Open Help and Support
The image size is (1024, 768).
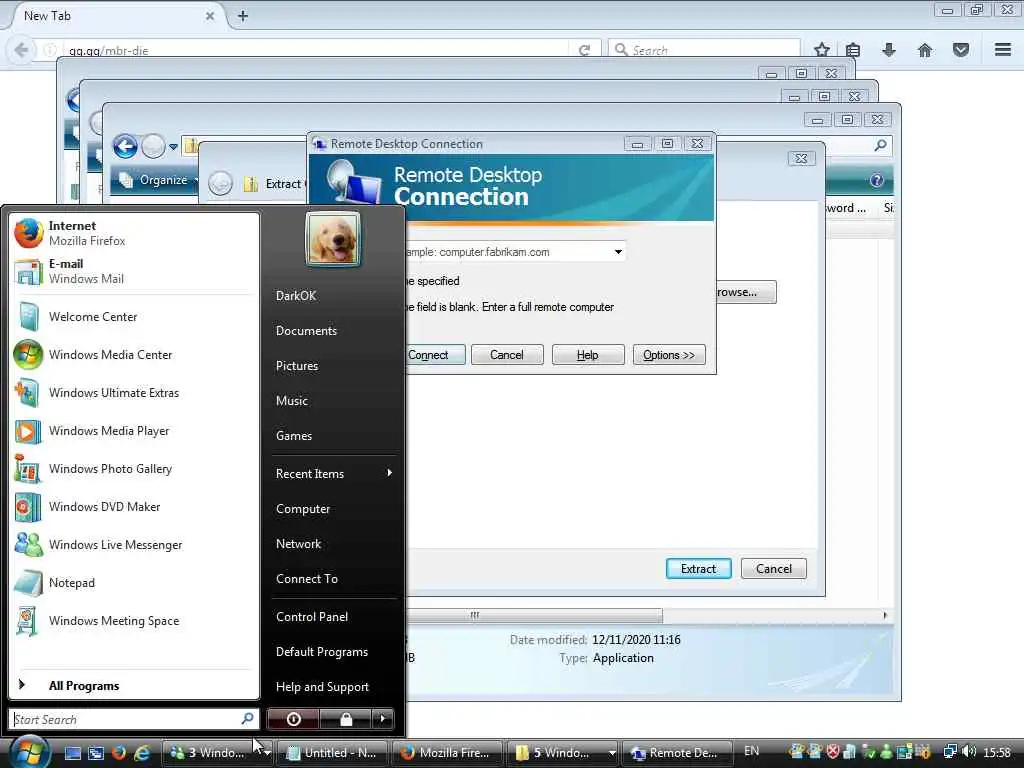click(x=322, y=687)
